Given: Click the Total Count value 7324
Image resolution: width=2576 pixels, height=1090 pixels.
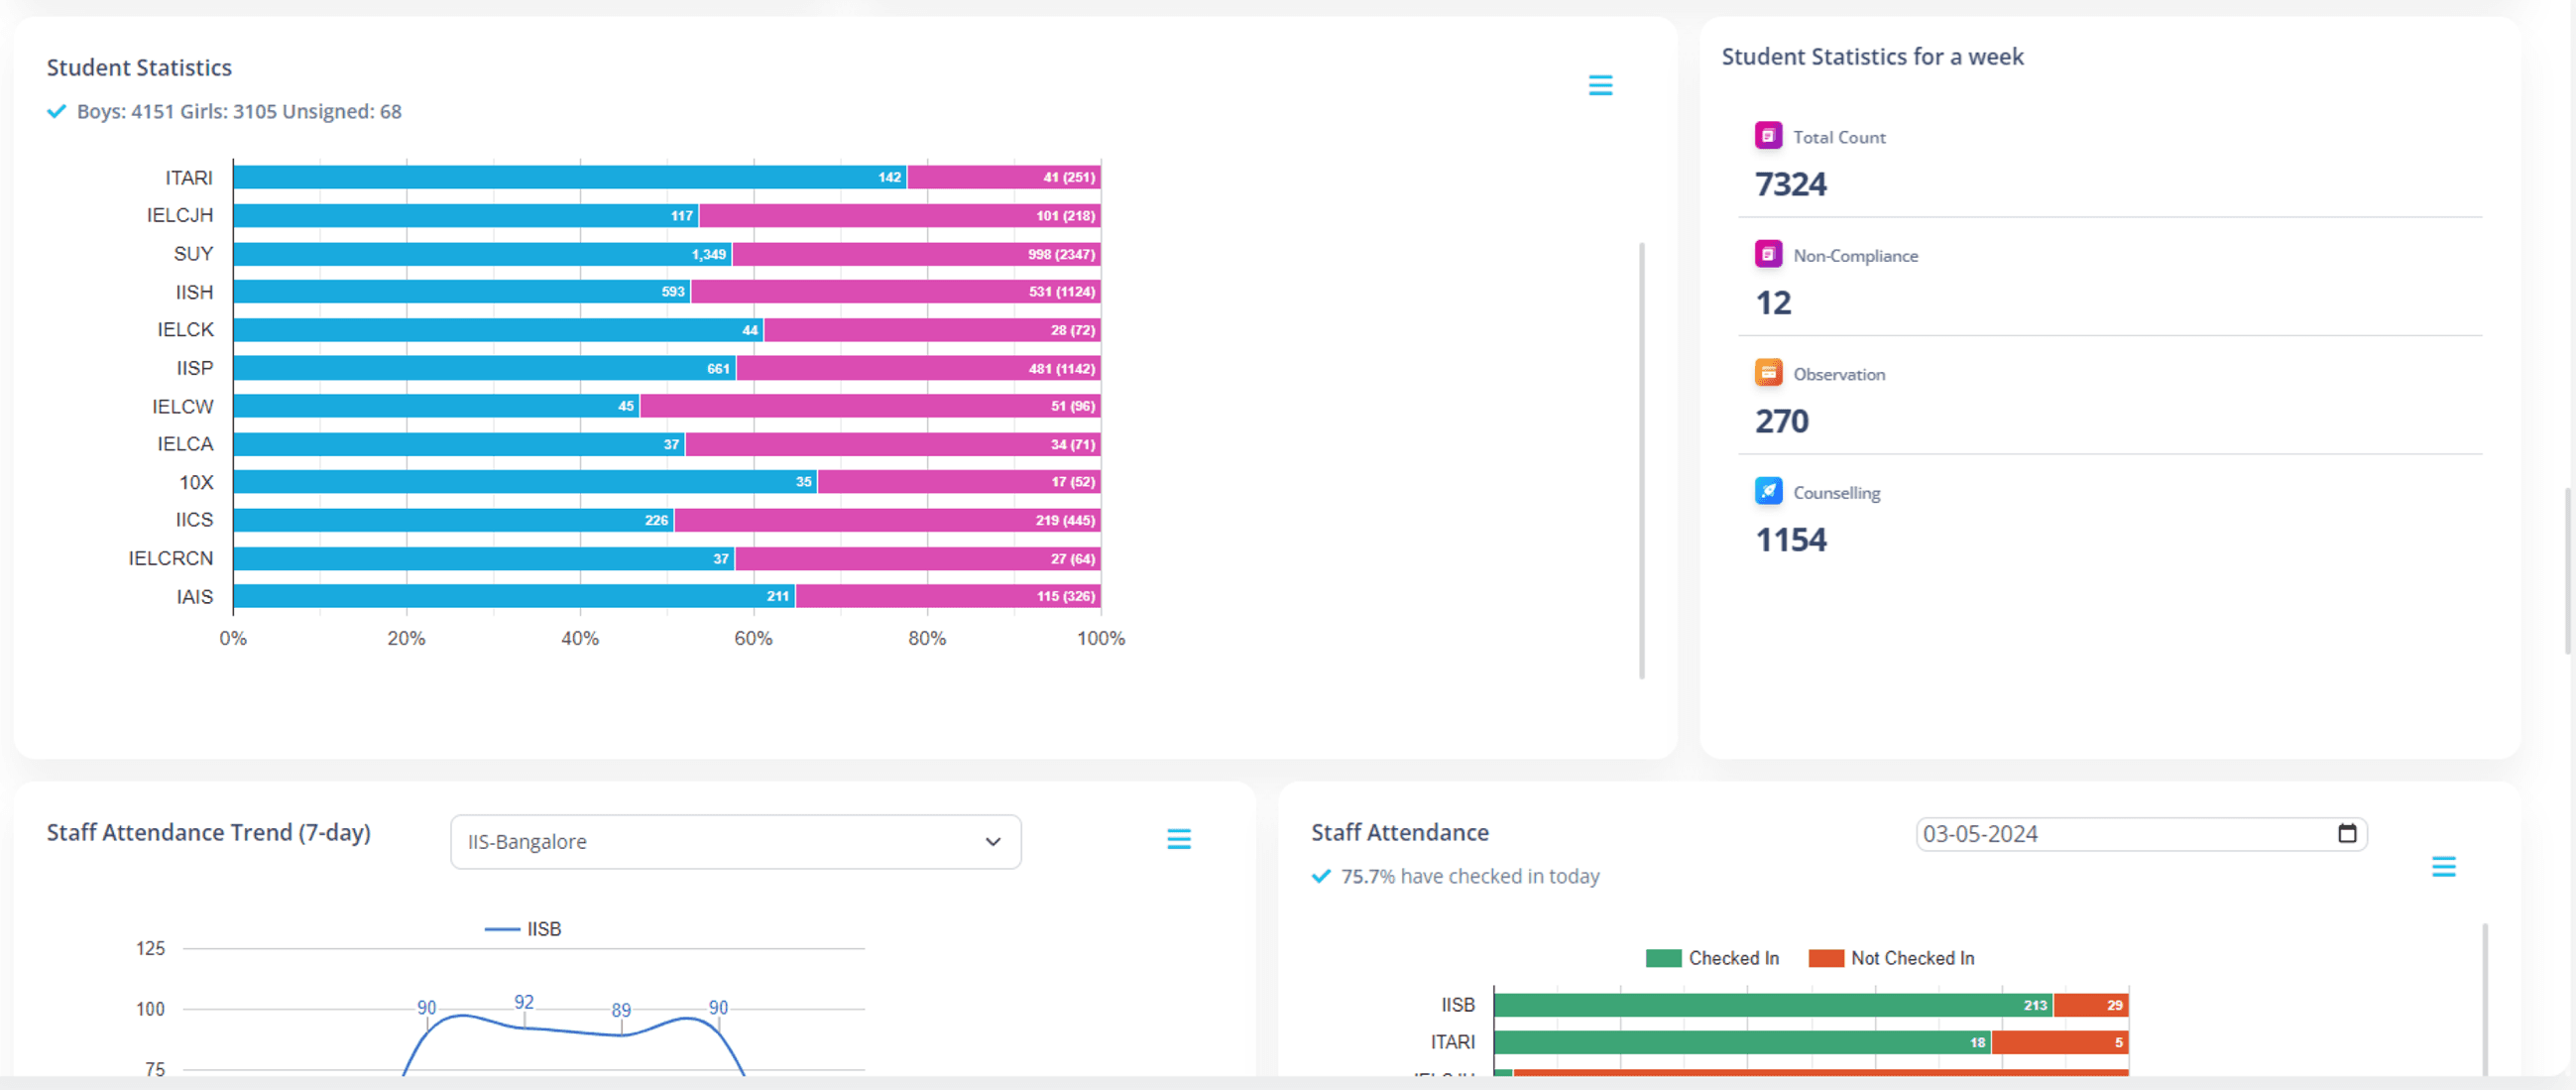Looking at the screenshot, I should pyautogui.click(x=1790, y=185).
